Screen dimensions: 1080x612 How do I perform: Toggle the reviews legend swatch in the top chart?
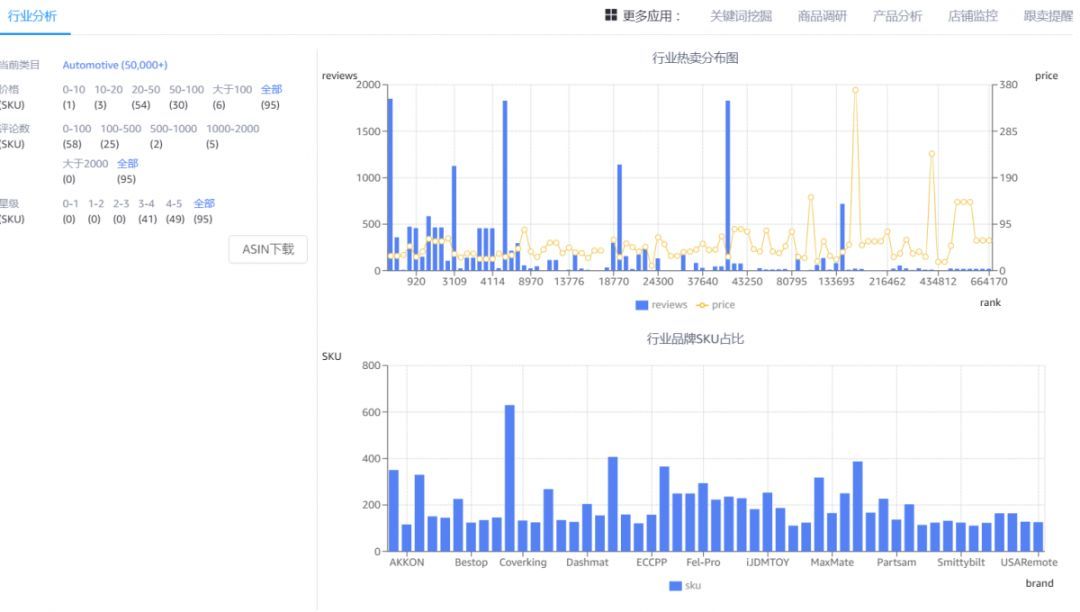point(641,305)
